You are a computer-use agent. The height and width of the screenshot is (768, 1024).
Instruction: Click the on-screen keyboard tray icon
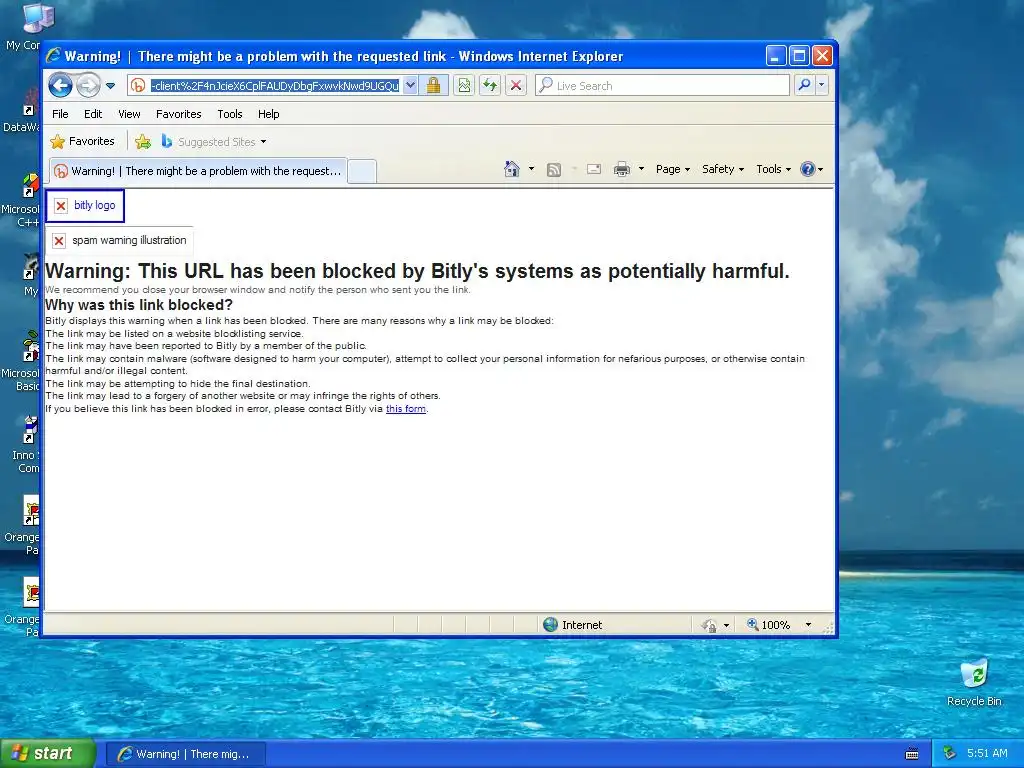[912, 754]
